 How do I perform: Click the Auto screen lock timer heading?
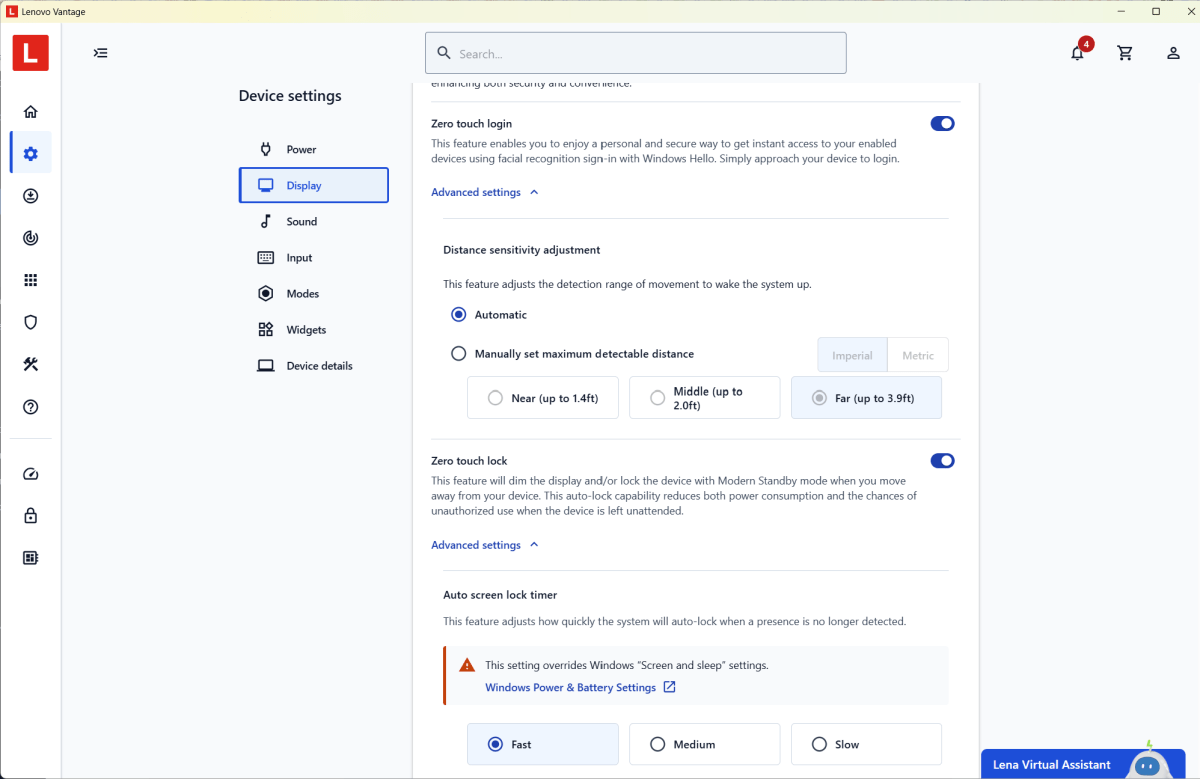pyautogui.click(x=500, y=595)
